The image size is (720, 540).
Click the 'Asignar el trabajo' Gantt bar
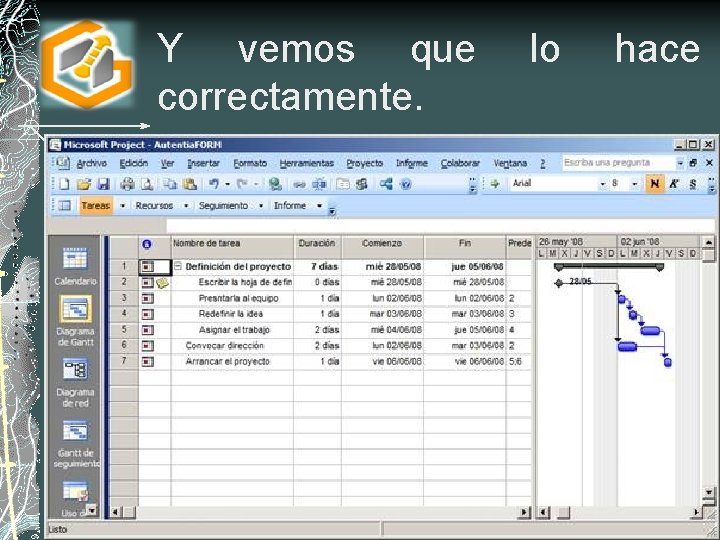(650, 330)
